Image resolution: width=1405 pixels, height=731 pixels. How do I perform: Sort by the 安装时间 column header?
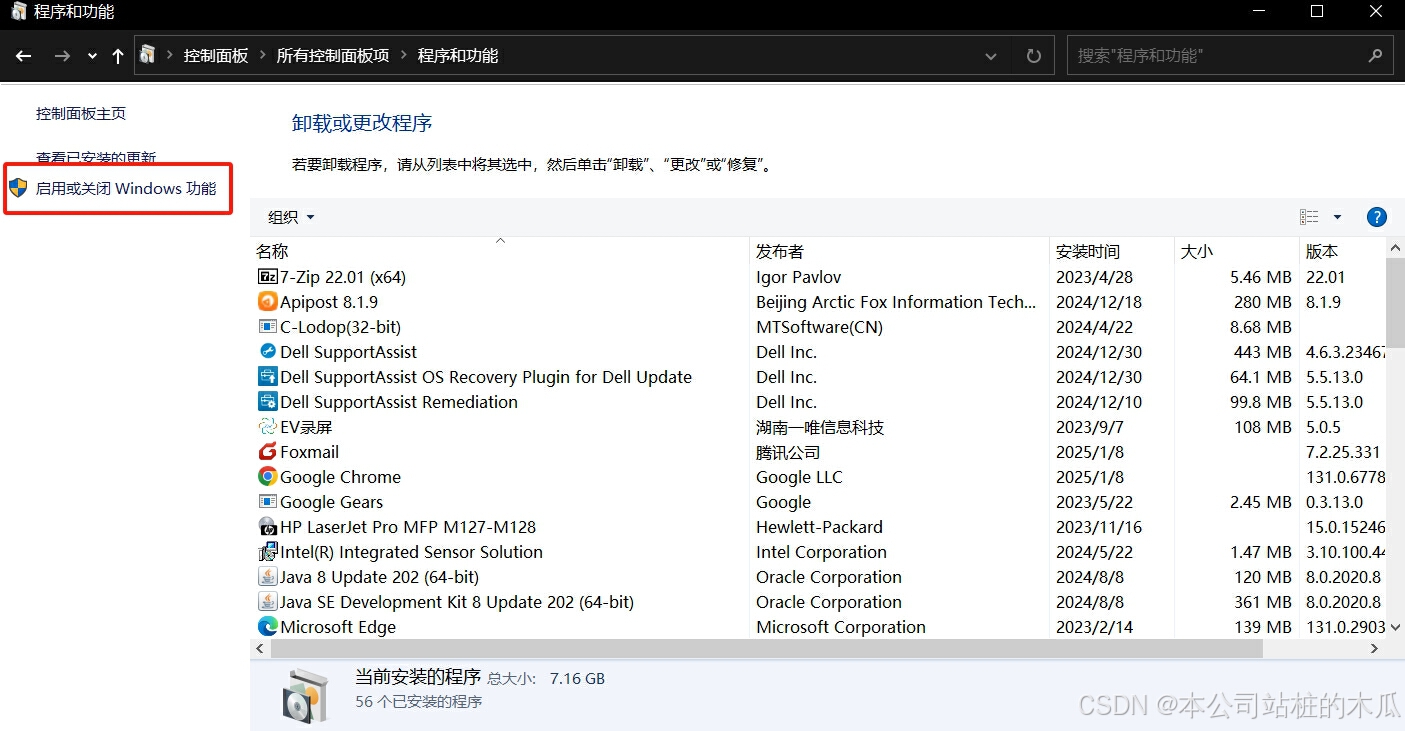pos(1111,251)
